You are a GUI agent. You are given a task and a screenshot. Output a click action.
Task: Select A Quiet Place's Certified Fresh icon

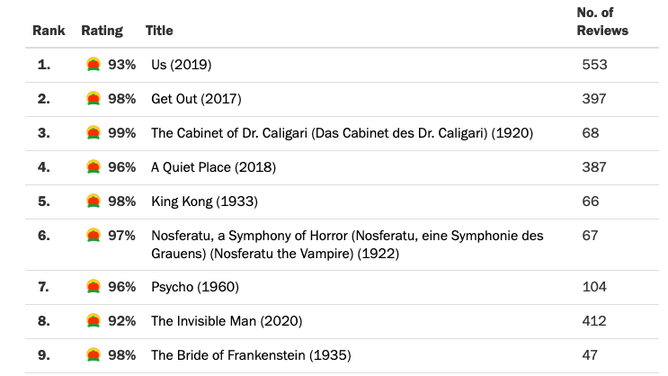pyautogui.click(x=93, y=167)
